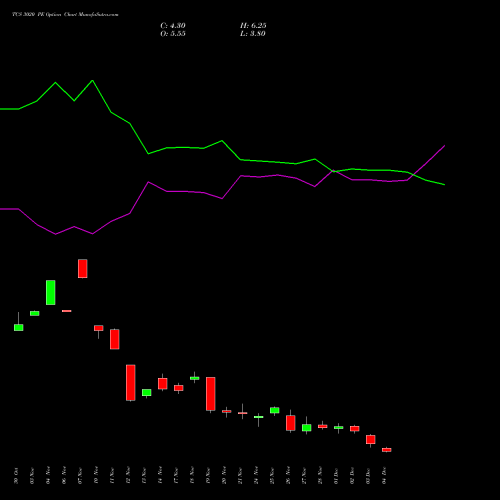
Task: Select the red candle above 26 Nov
Action: (291, 423)
